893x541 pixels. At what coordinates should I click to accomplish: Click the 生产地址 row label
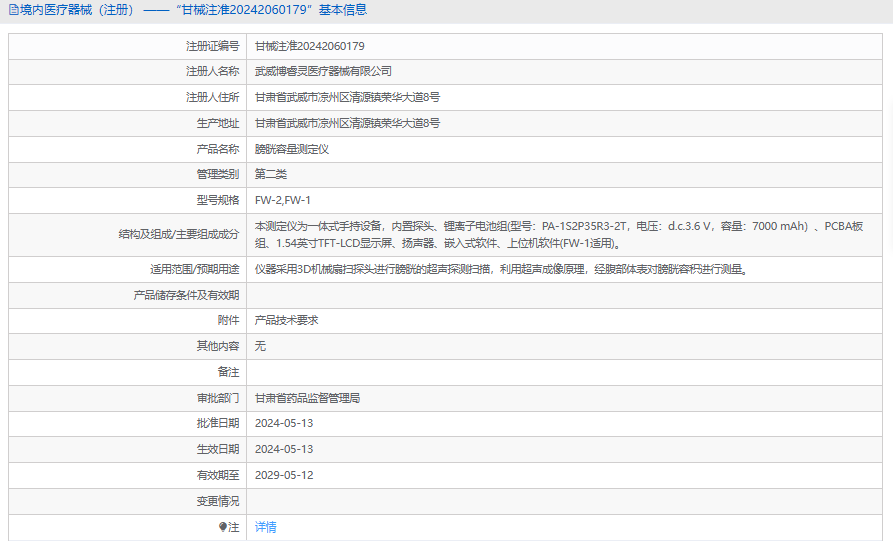coord(217,123)
